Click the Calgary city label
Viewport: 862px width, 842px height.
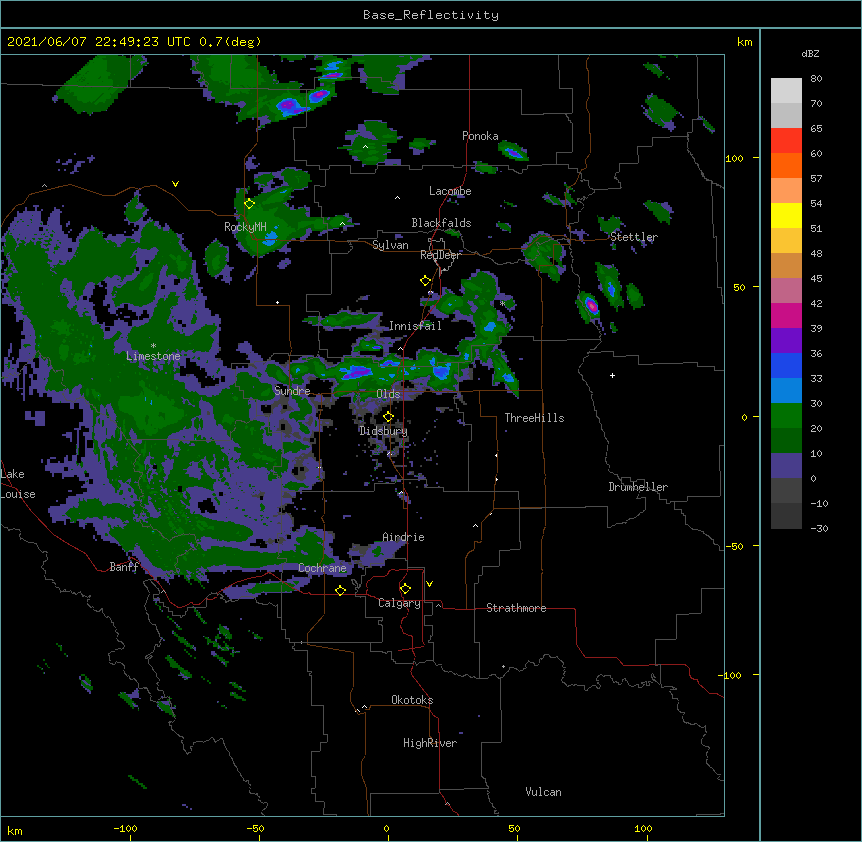[x=399, y=603]
